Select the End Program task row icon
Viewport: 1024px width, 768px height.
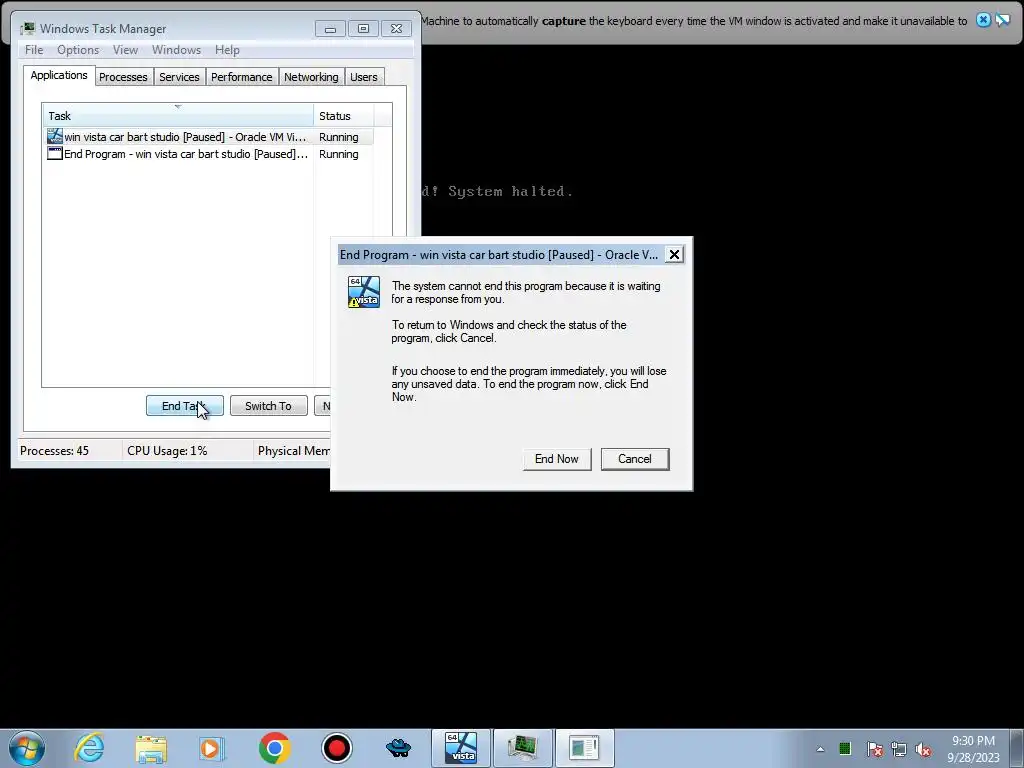55,153
